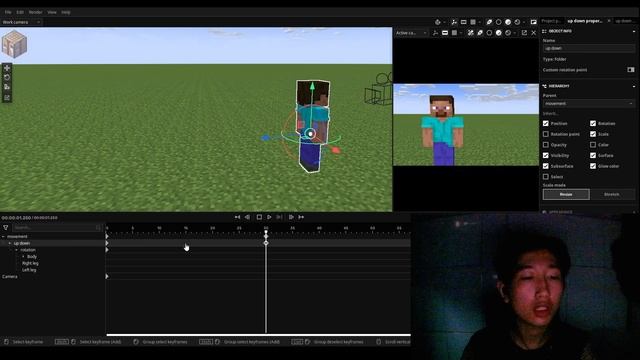Image resolution: width=640 pixels, height=360 pixels.
Task: Select the Resize scale mode button
Action: click(x=566, y=194)
